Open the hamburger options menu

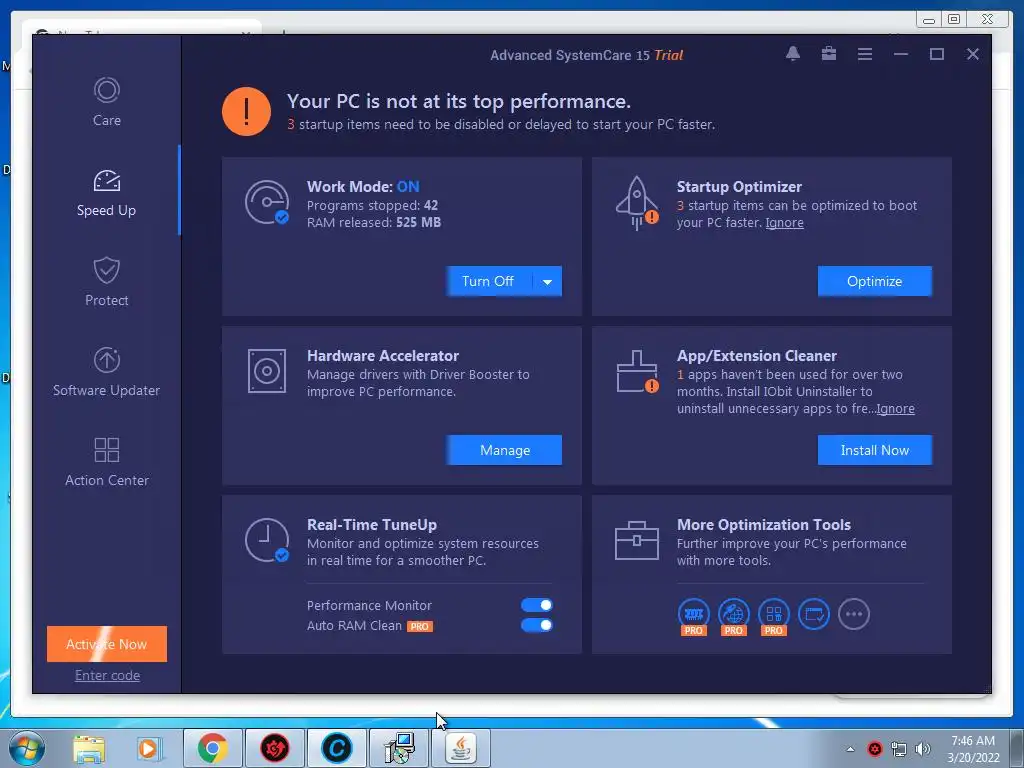pos(865,54)
